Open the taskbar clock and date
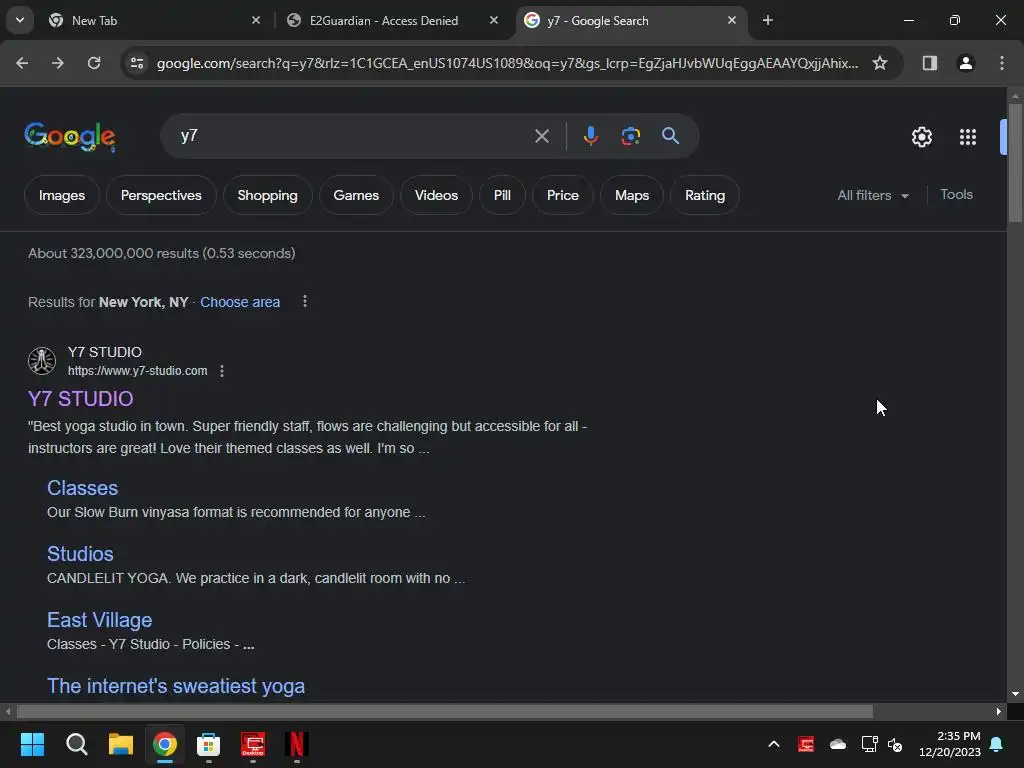1024x768 pixels. coord(950,744)
